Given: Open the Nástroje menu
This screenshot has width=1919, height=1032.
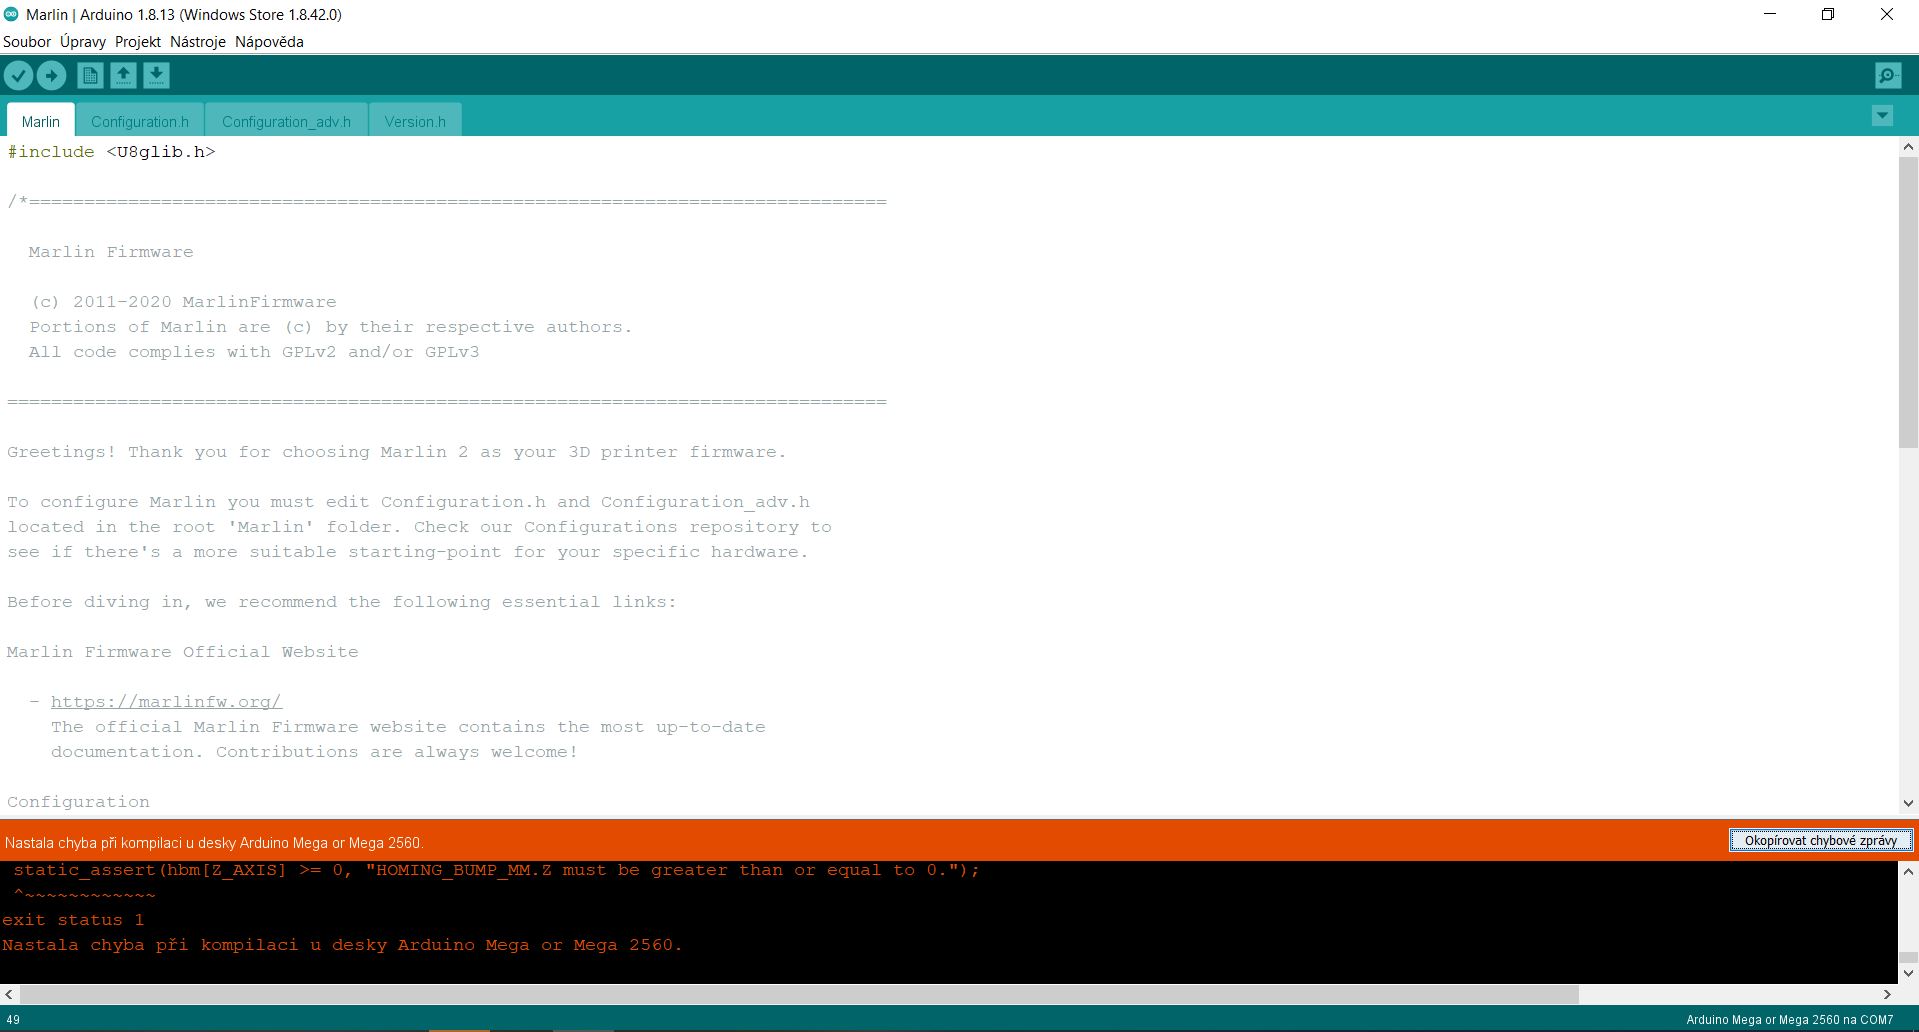Looking at the screenshot, I should [x=198, y=42].
